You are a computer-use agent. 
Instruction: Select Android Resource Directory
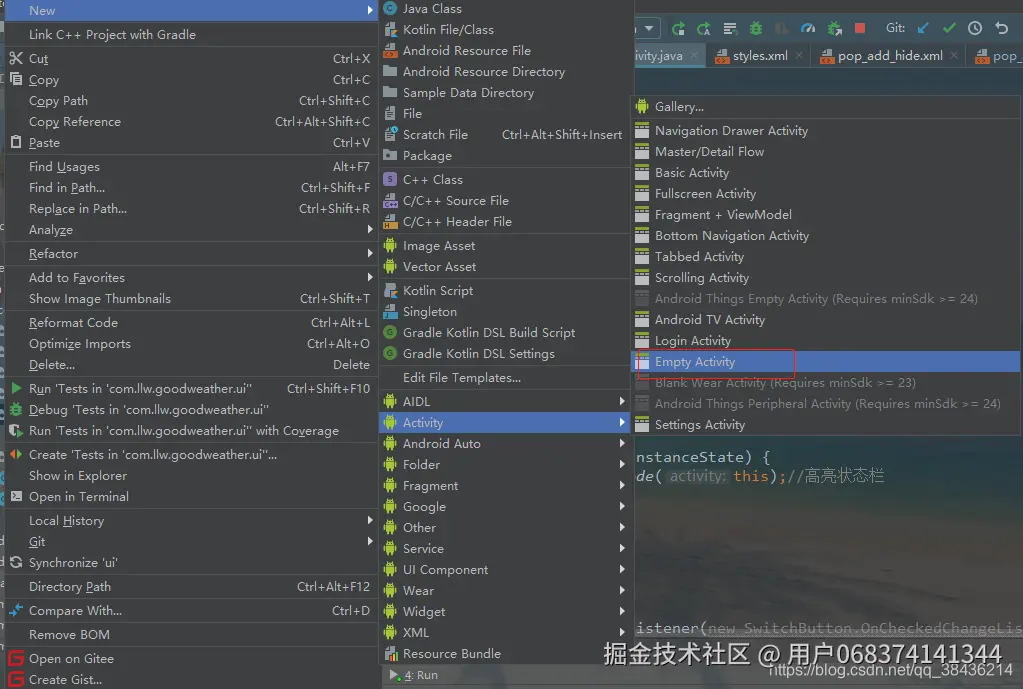pos(504,72)
